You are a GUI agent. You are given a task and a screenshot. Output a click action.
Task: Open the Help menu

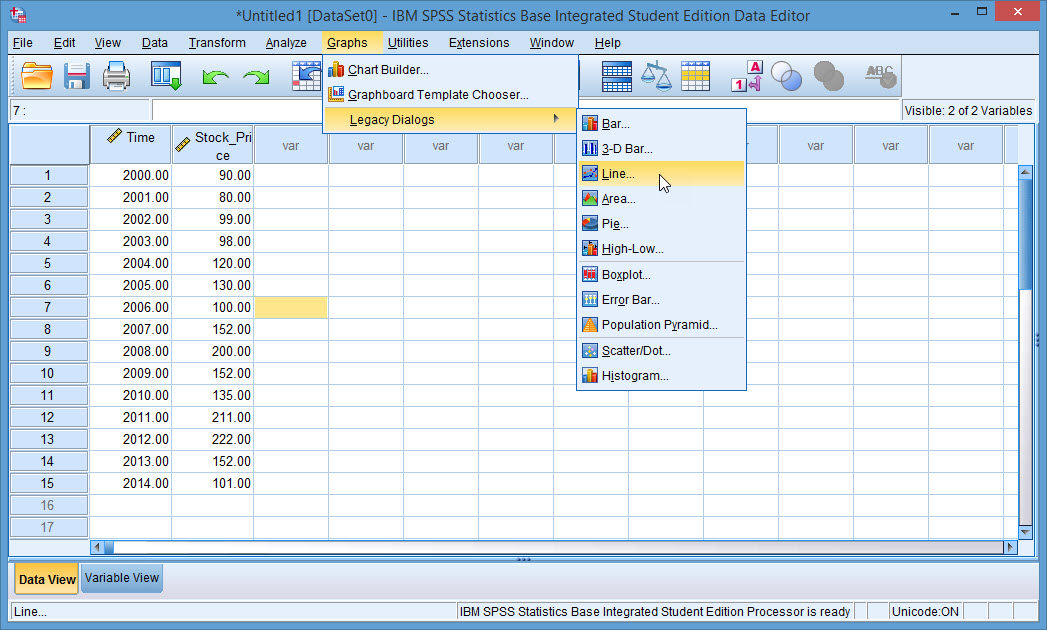[608, 43]
